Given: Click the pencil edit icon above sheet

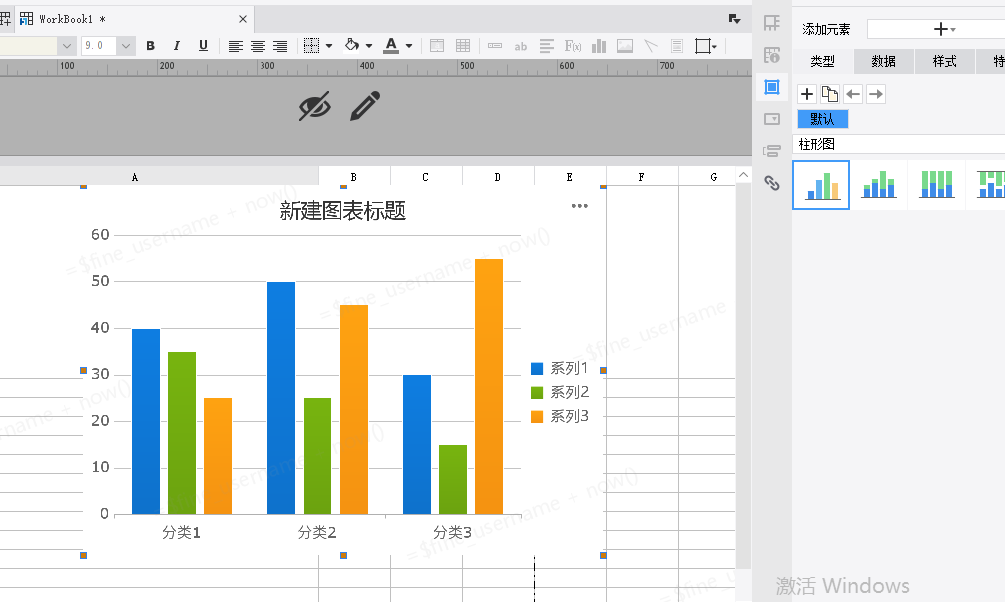Looking at the screenshot, I should click(365, 106).
